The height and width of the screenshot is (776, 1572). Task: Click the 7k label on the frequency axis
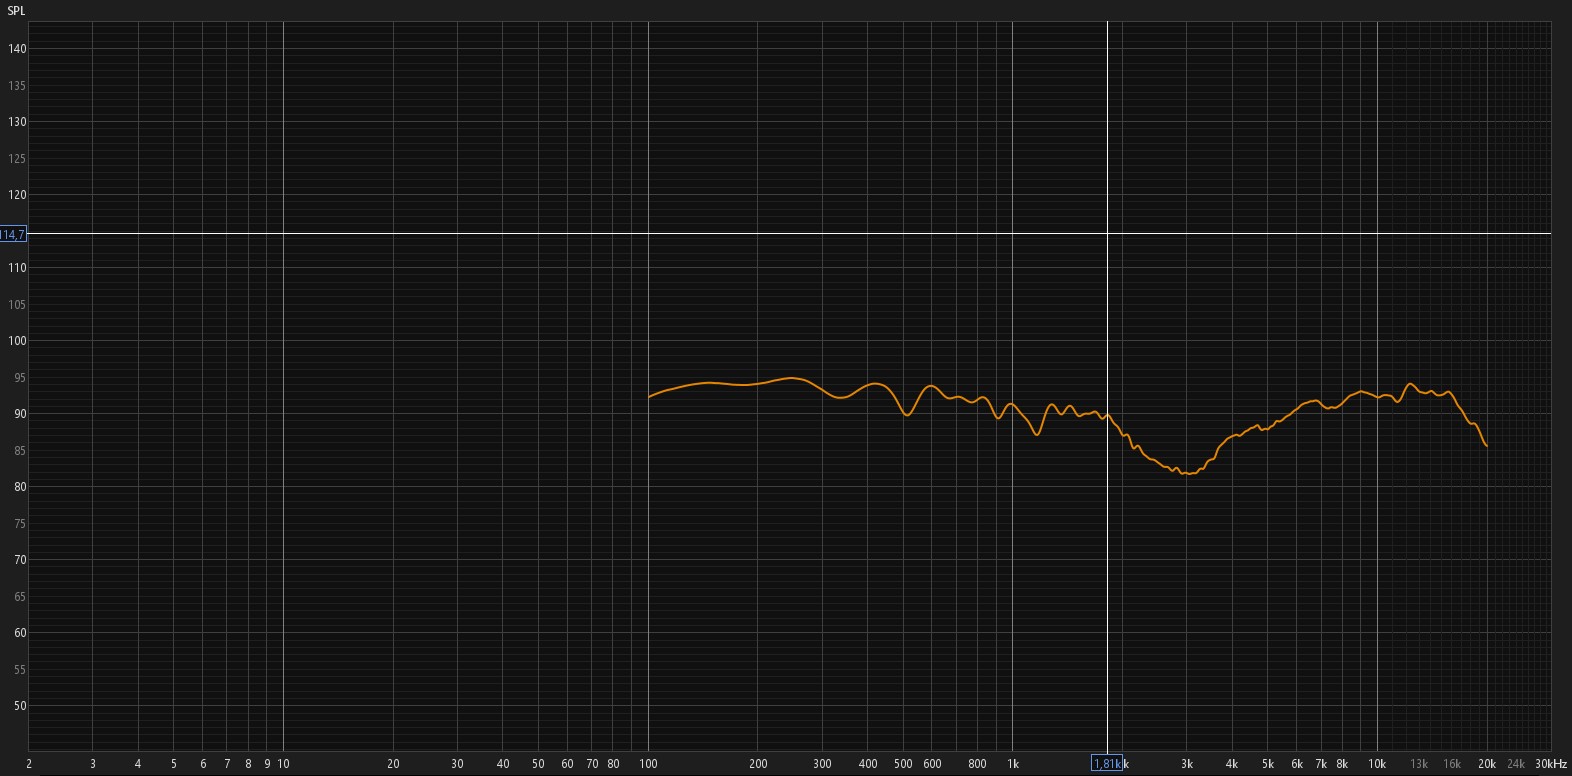point(1321,764)
